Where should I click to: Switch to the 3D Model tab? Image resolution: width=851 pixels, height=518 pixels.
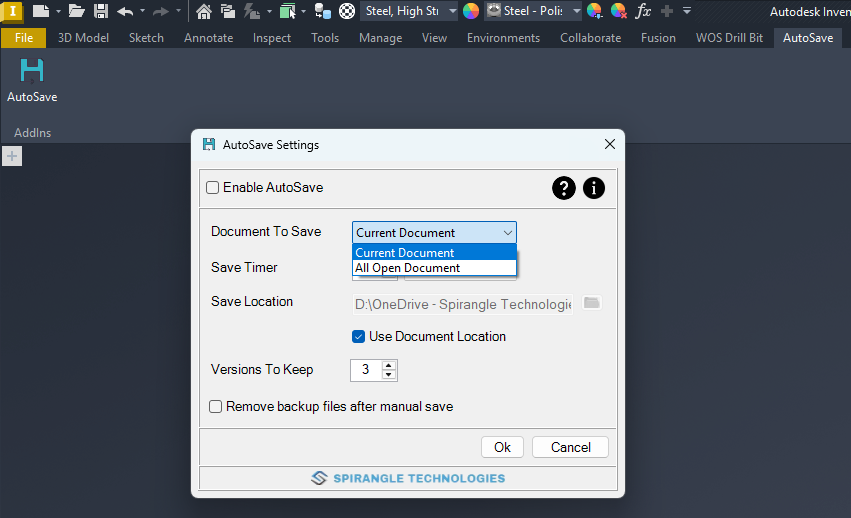coord(83,38)
